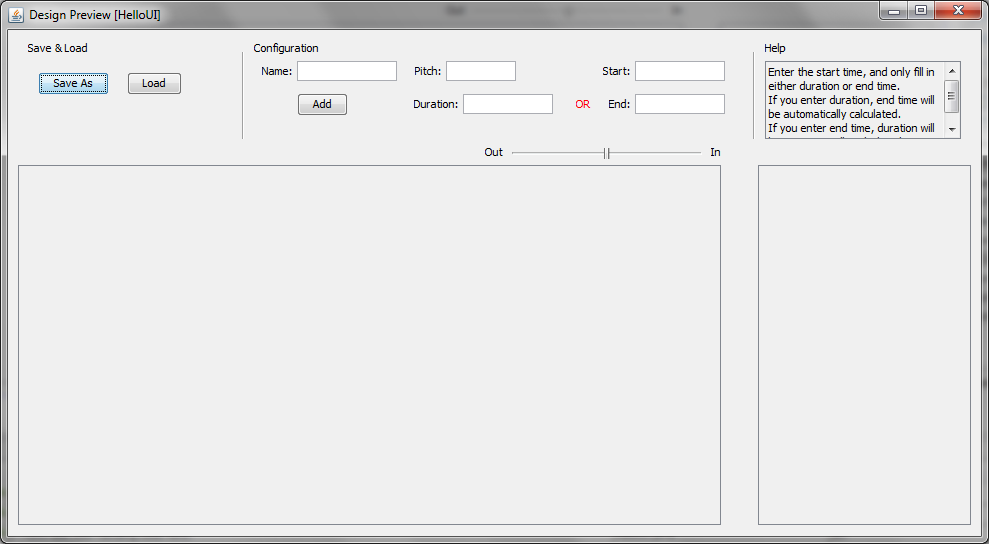Click the Help panel scrollbar thumb
This screenshot has height=544, width=989.
tap(952, 97)
